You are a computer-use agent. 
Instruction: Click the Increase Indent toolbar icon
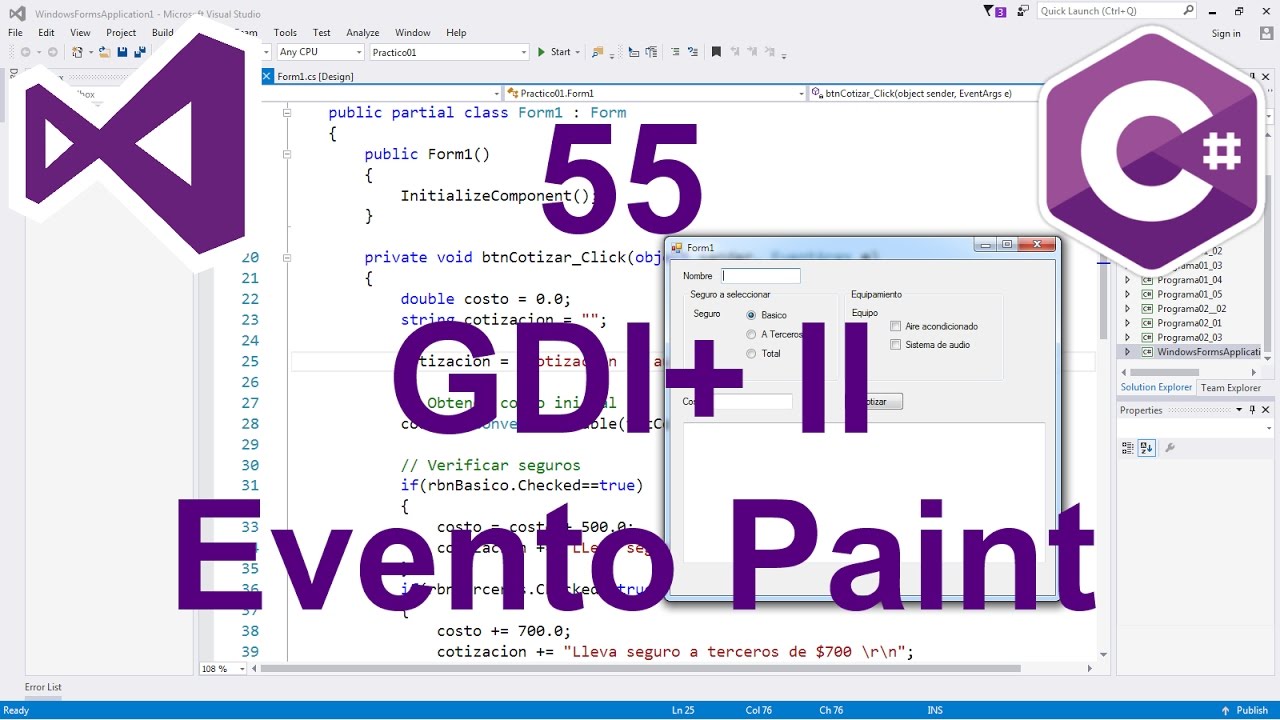[x=651, y=52]
